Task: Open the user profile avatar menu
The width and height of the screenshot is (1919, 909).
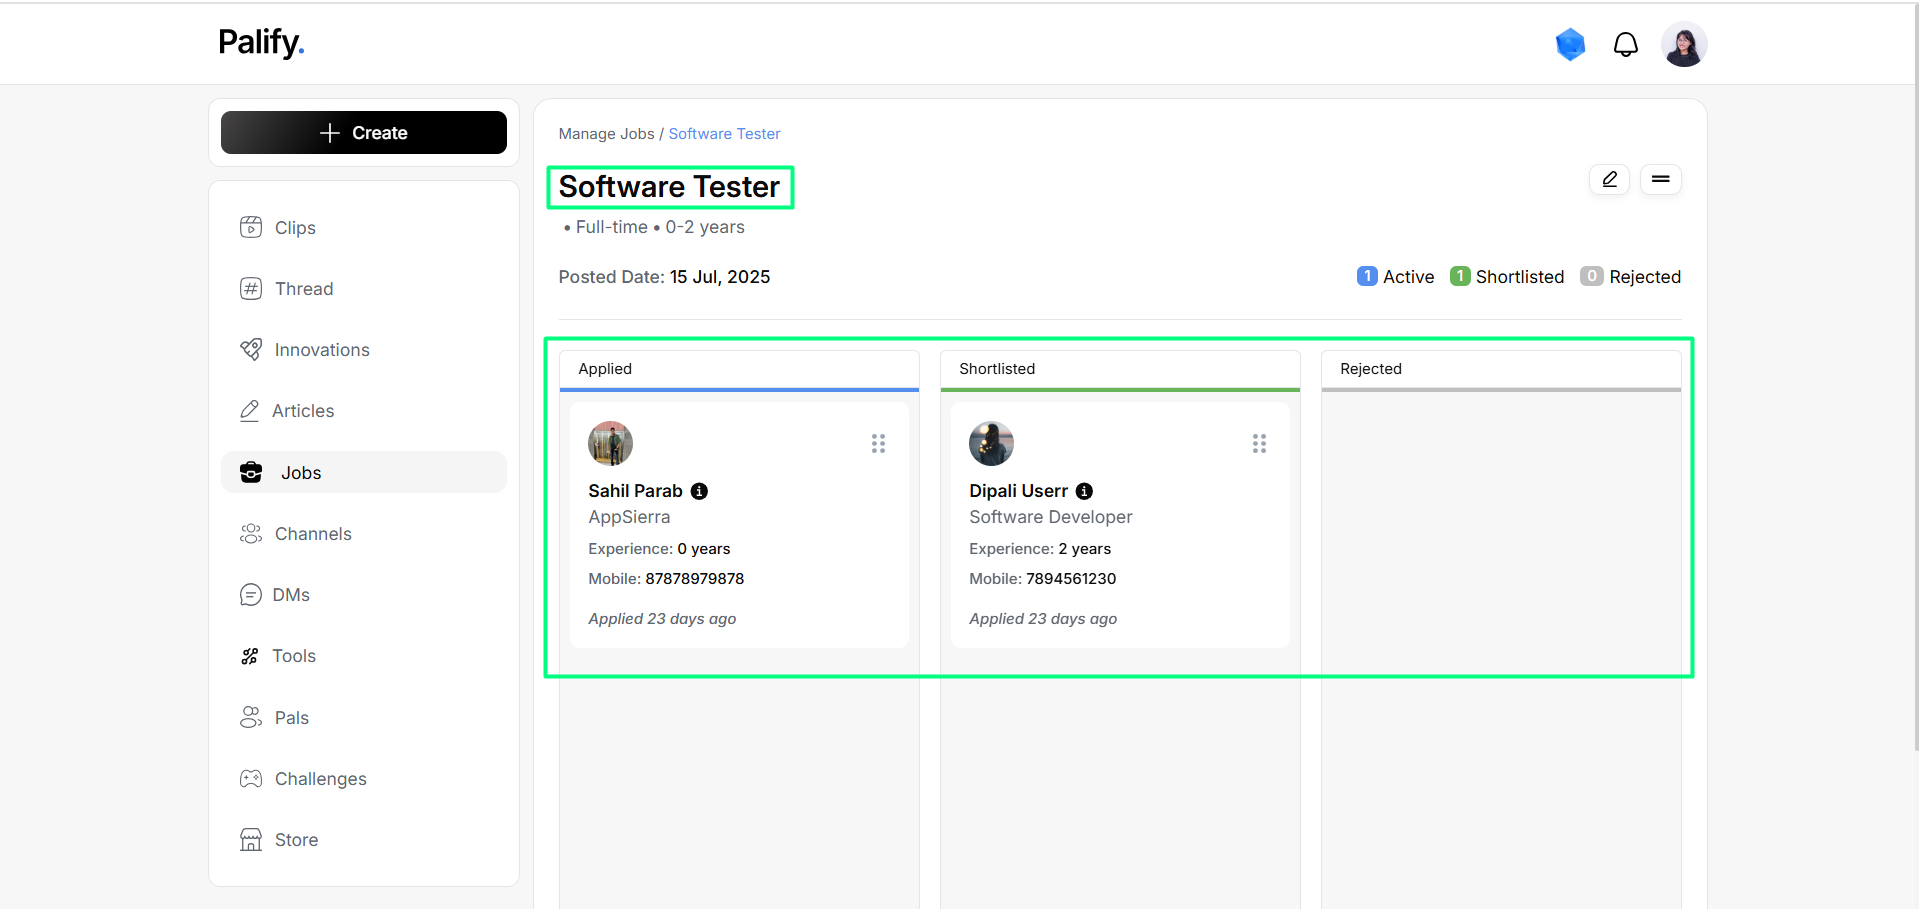Action: pyautogui.click(x=1684, y=45)
